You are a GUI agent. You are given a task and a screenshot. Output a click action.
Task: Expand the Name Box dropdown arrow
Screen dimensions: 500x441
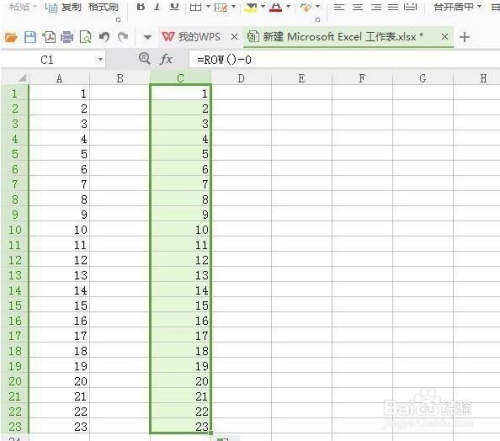click(100, 60)
